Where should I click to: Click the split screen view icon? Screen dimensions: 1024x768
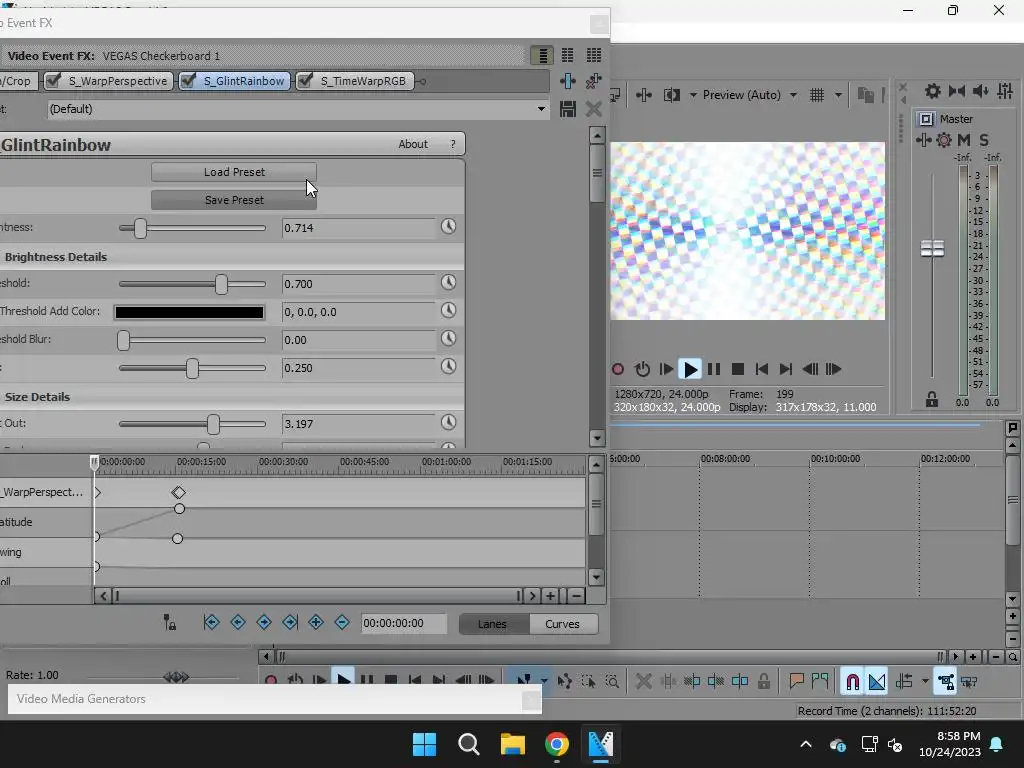pyautogui.click(x=671, y=95)
